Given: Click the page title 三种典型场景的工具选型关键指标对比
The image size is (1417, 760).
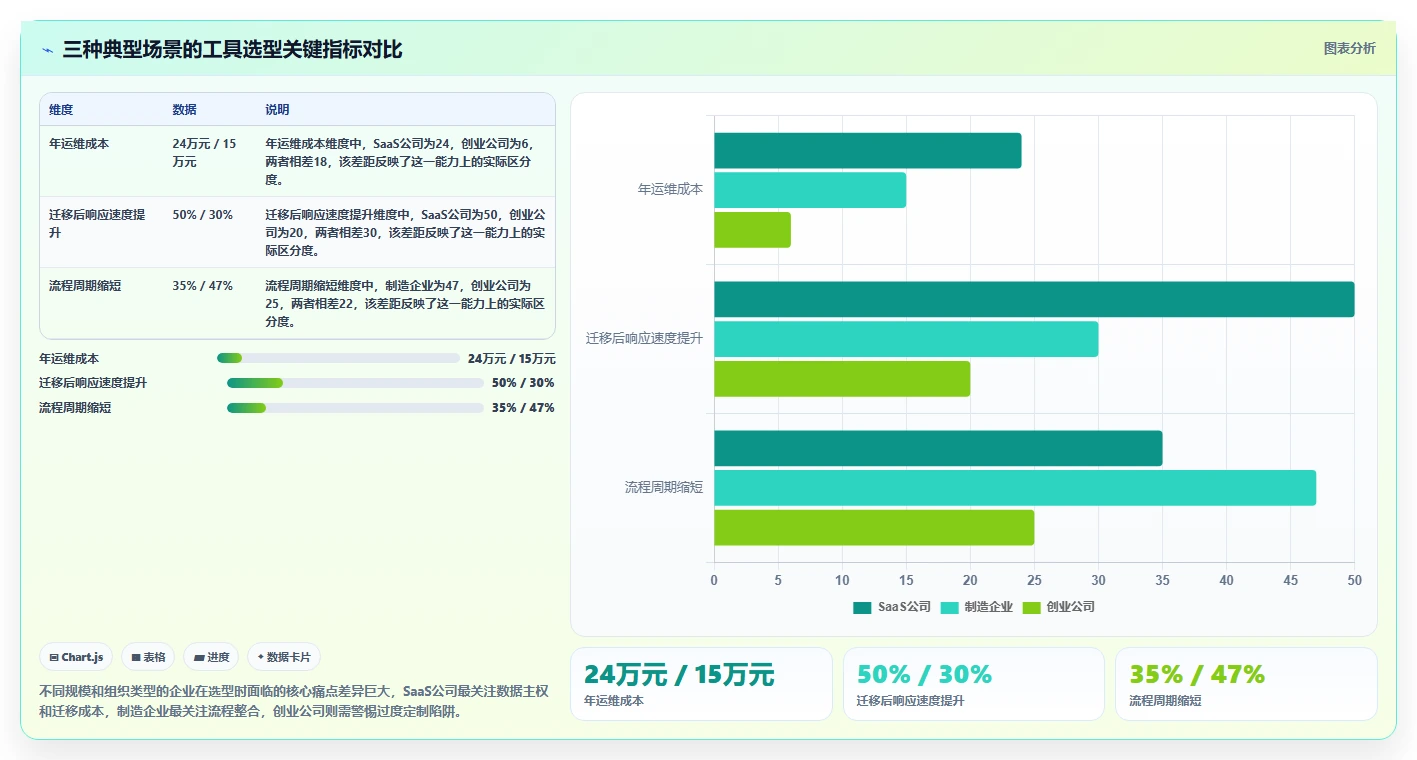Looking at the screenshot, I should click(x=232, y=49).
